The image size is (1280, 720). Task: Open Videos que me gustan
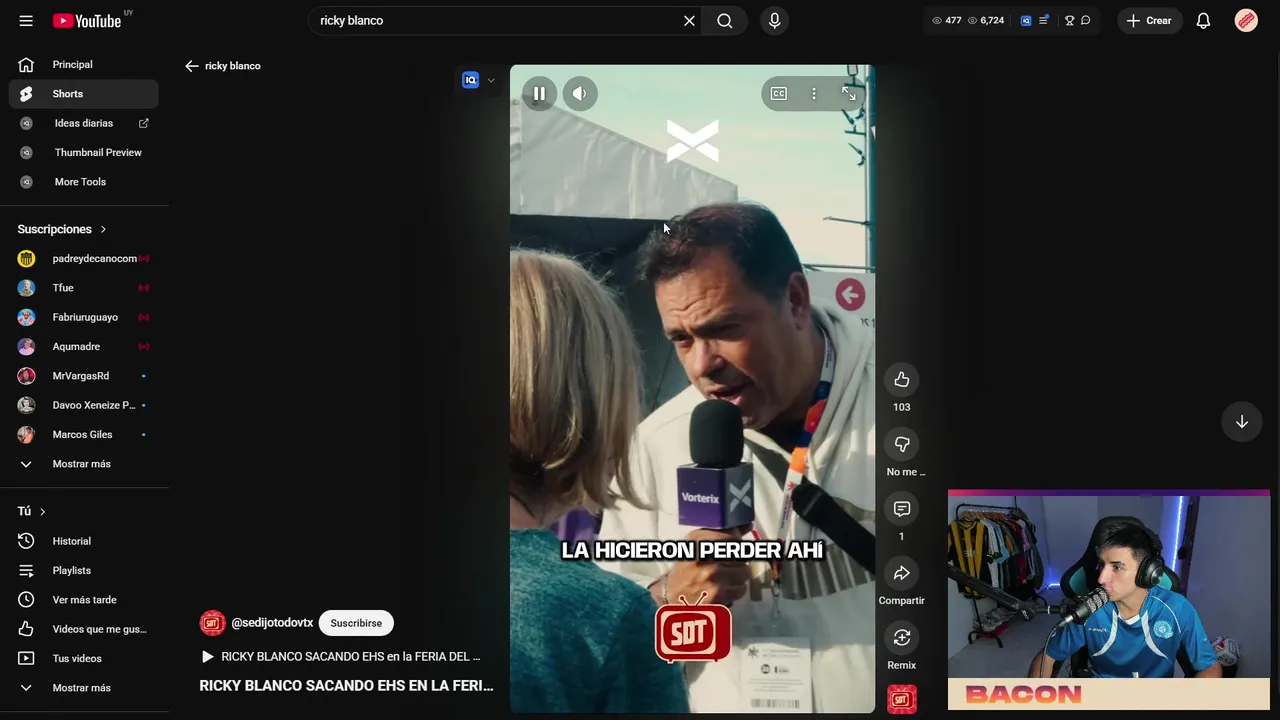coord(84,629)
